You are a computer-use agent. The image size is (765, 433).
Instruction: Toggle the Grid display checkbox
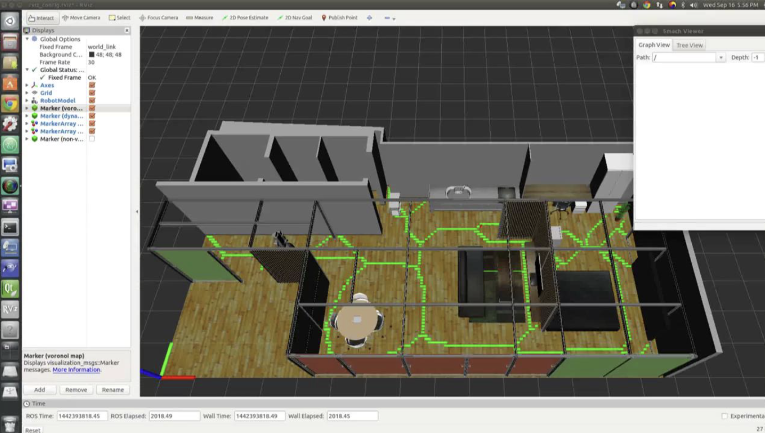(x=92, y=93)
